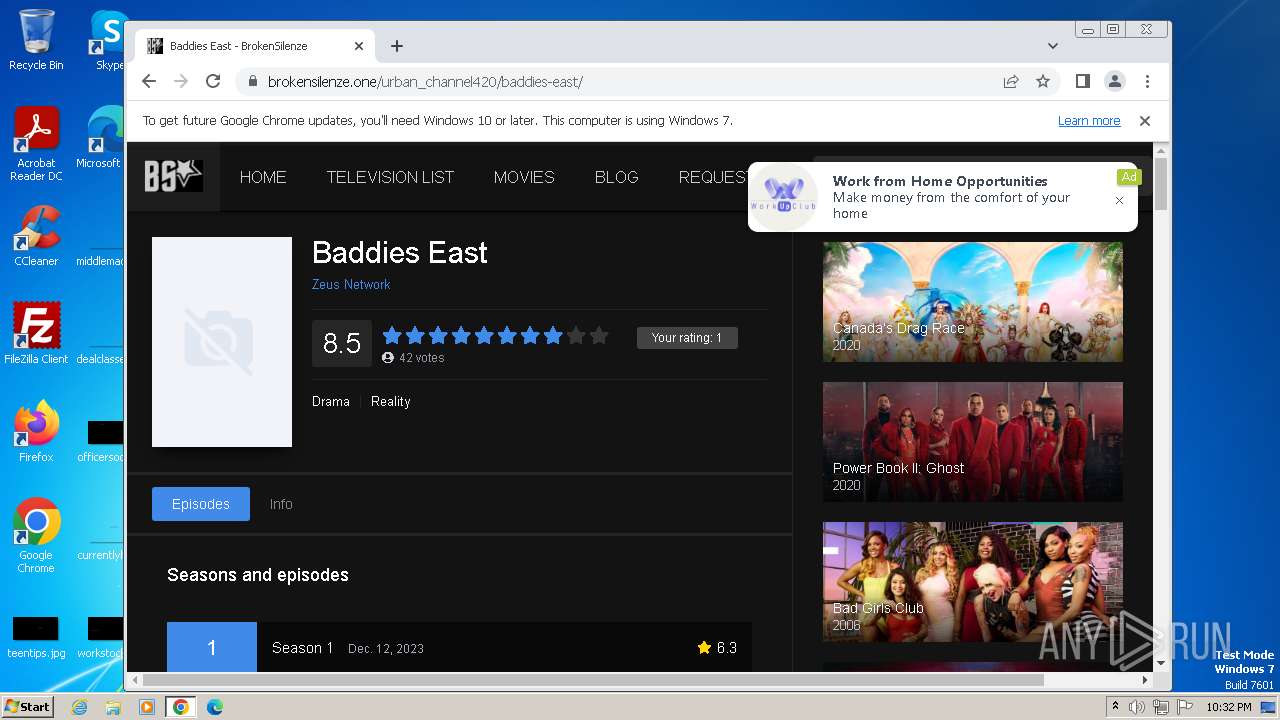Show hidden tray icons arrow
This screenshot has width=1280, height=720.
pos(1114,707)
